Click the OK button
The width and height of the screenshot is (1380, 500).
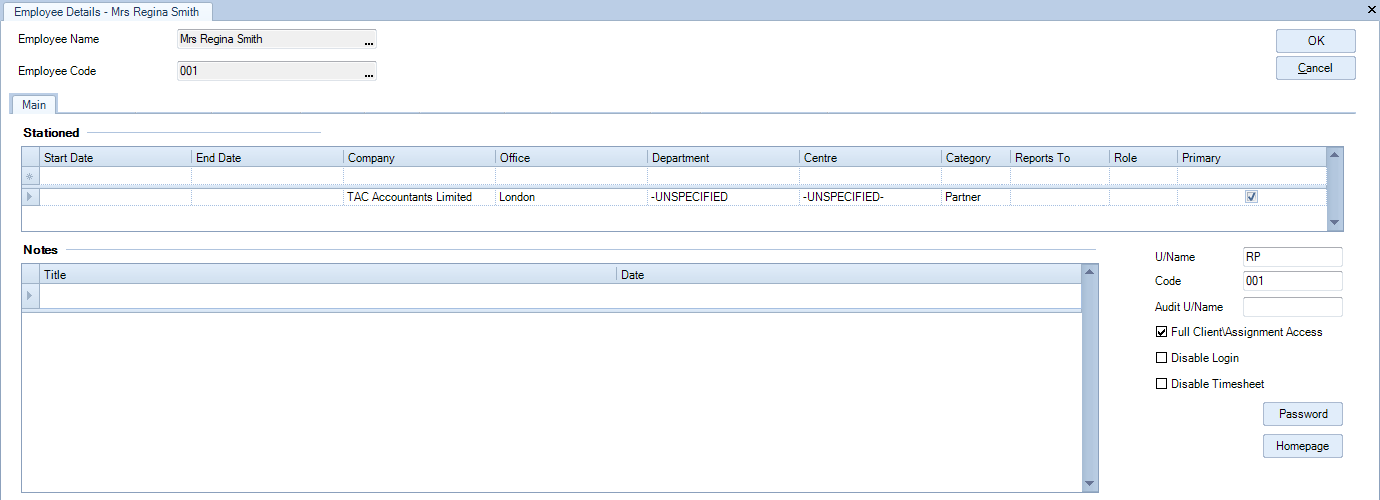pyautogui.click(x=1315, y=41)
